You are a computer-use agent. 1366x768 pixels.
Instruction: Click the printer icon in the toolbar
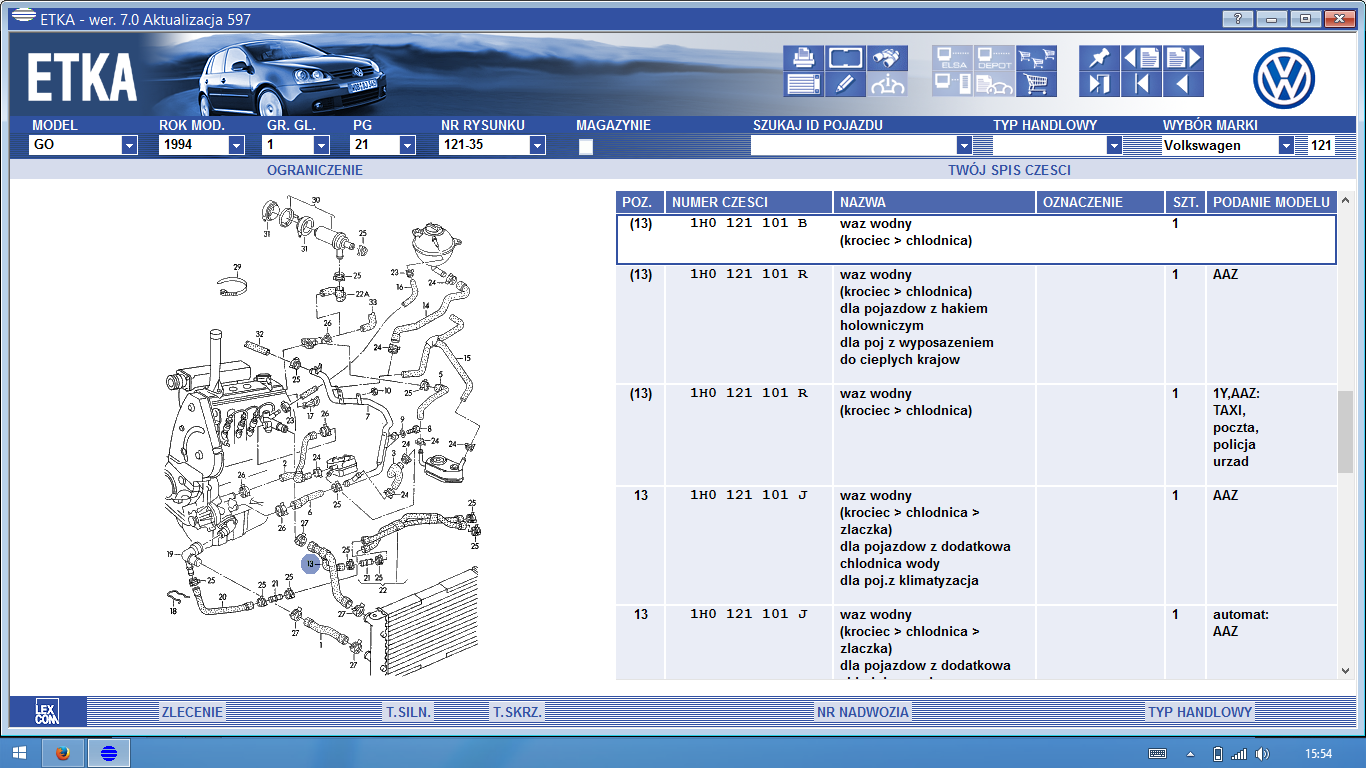click(x=803, y=58)
